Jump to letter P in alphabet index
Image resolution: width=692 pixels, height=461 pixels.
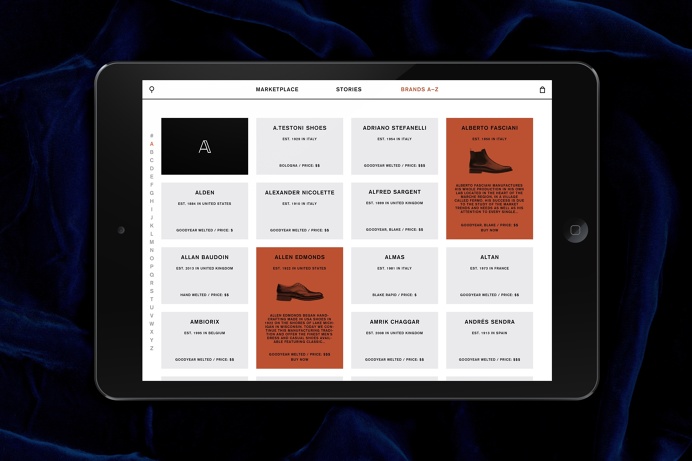(x=151, y=266)
